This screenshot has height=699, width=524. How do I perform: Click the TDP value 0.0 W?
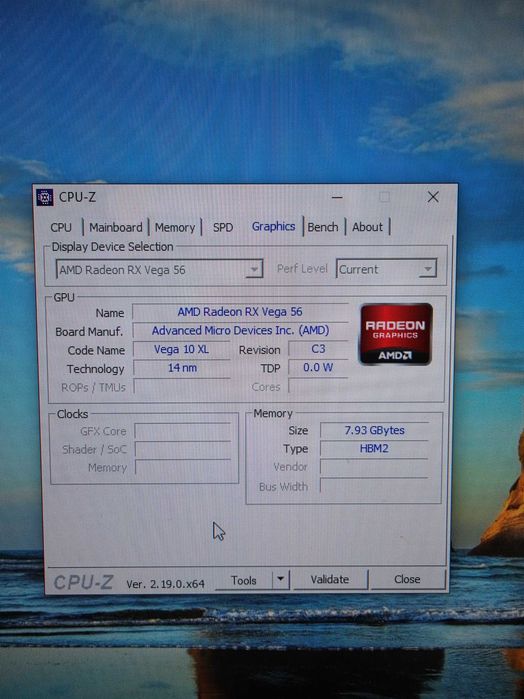point(318,367)
